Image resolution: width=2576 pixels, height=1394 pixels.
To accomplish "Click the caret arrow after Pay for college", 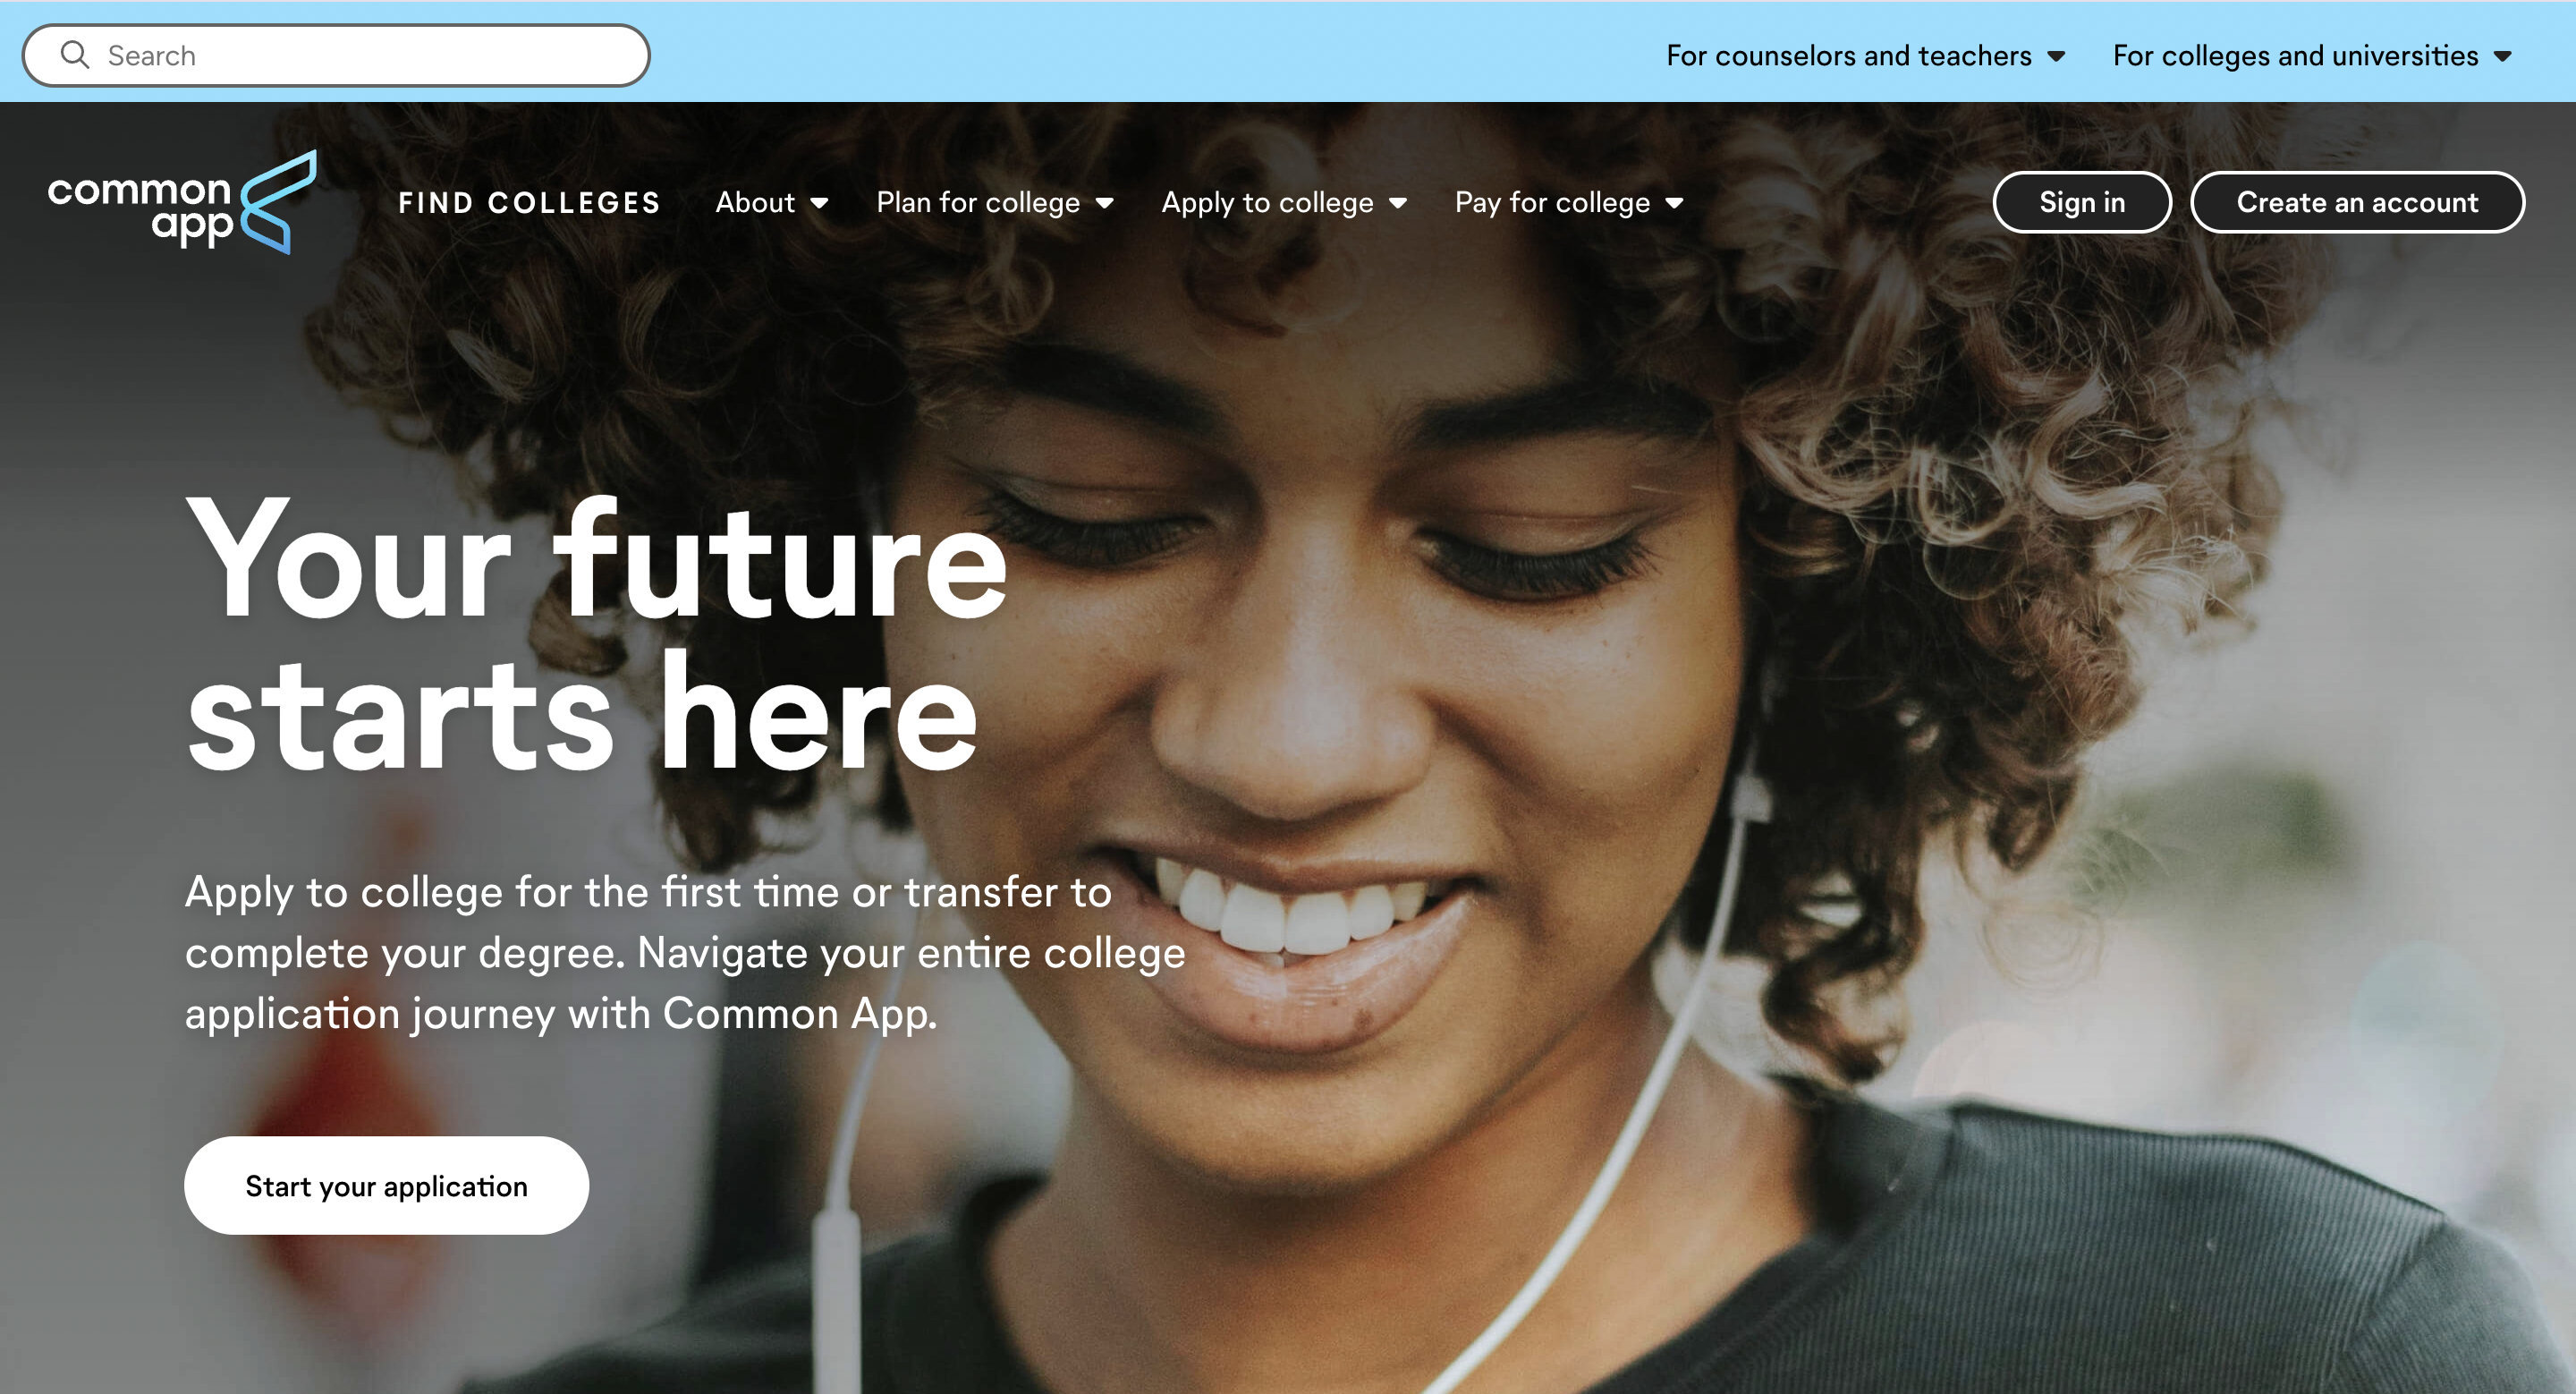I will point(1674,204).
